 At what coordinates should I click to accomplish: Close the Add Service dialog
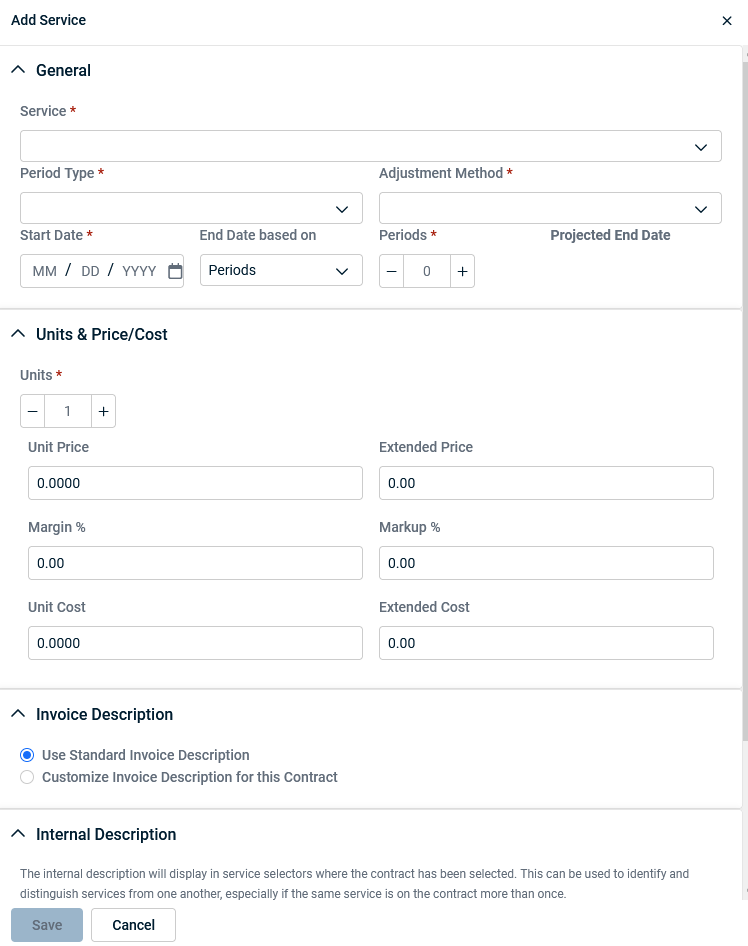tap(727, 21)
